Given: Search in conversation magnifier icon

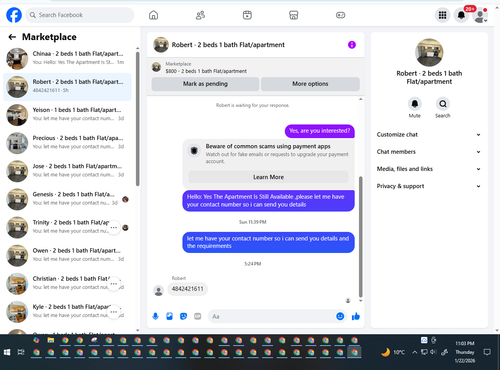Looking at the screenshot, I should tap(443, 104).
